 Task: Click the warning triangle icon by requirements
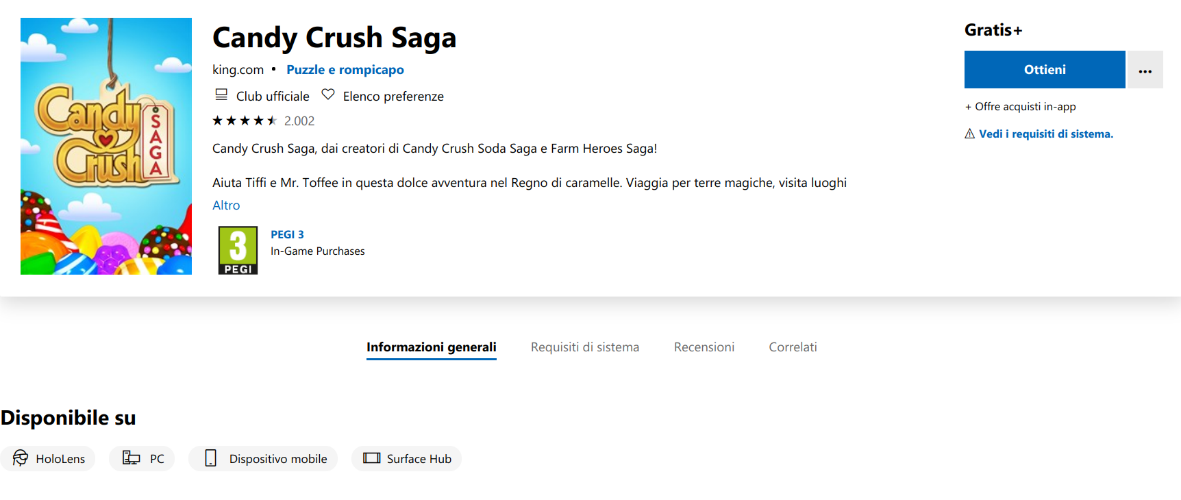pos(970,134)
